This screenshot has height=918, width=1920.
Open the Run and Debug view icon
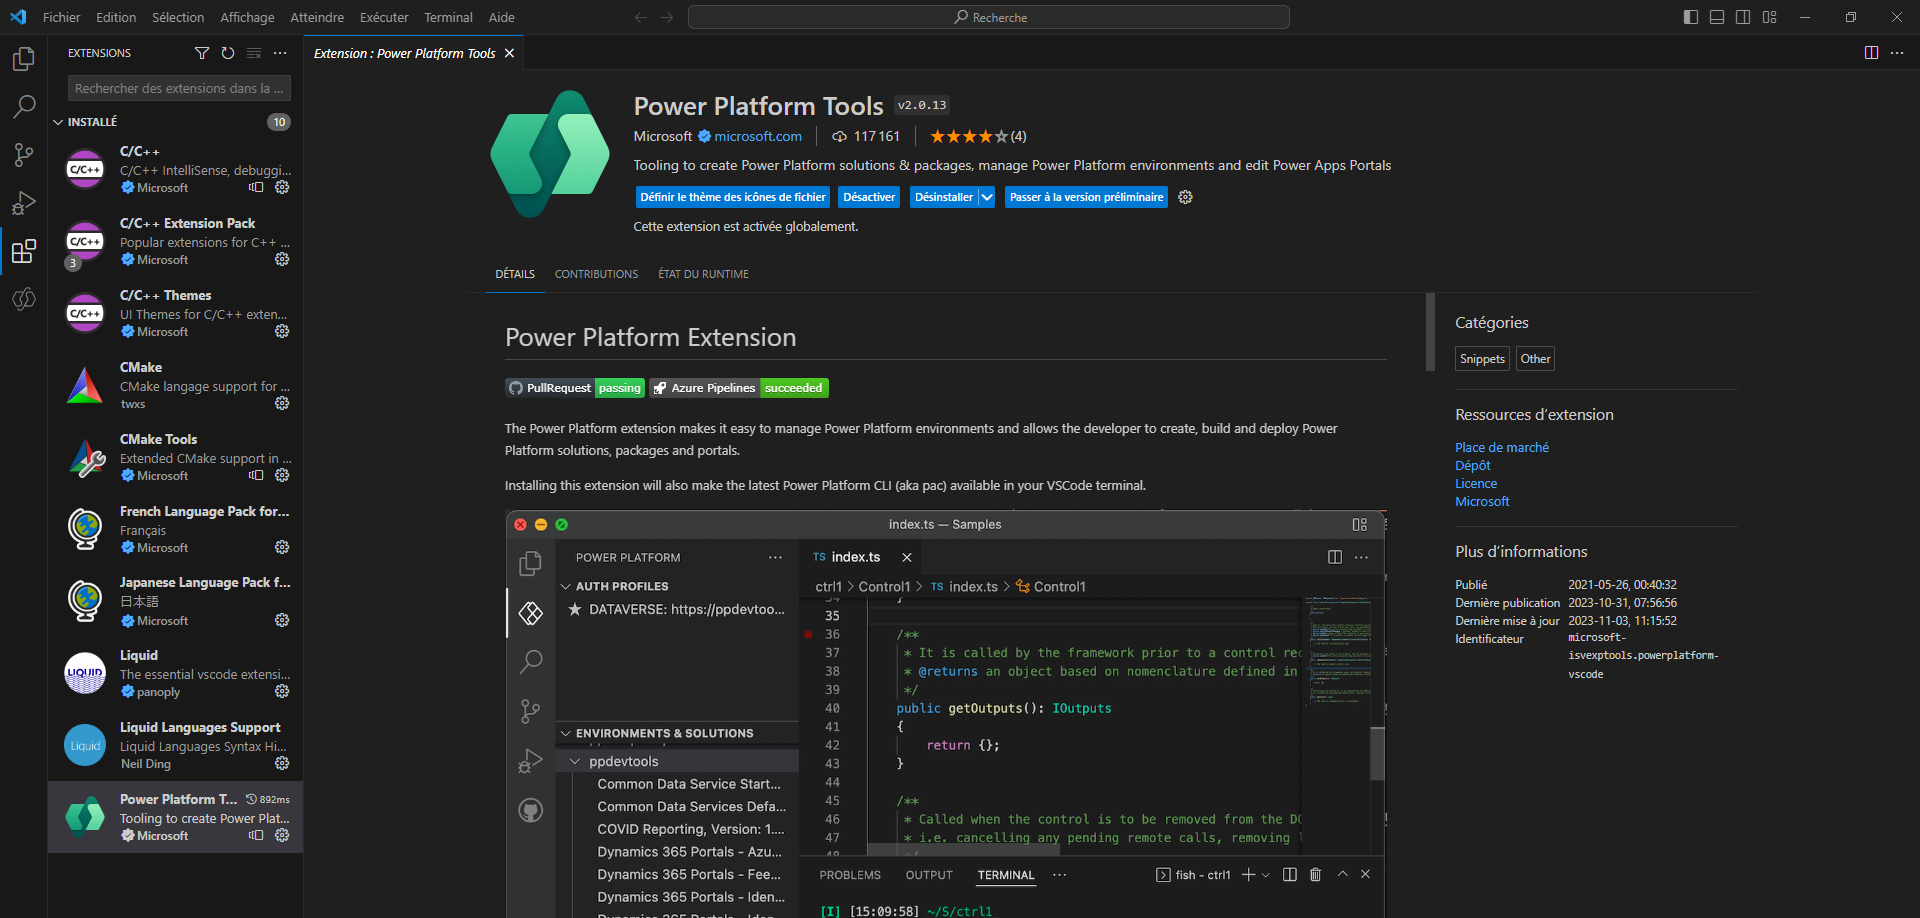(23, 203)
